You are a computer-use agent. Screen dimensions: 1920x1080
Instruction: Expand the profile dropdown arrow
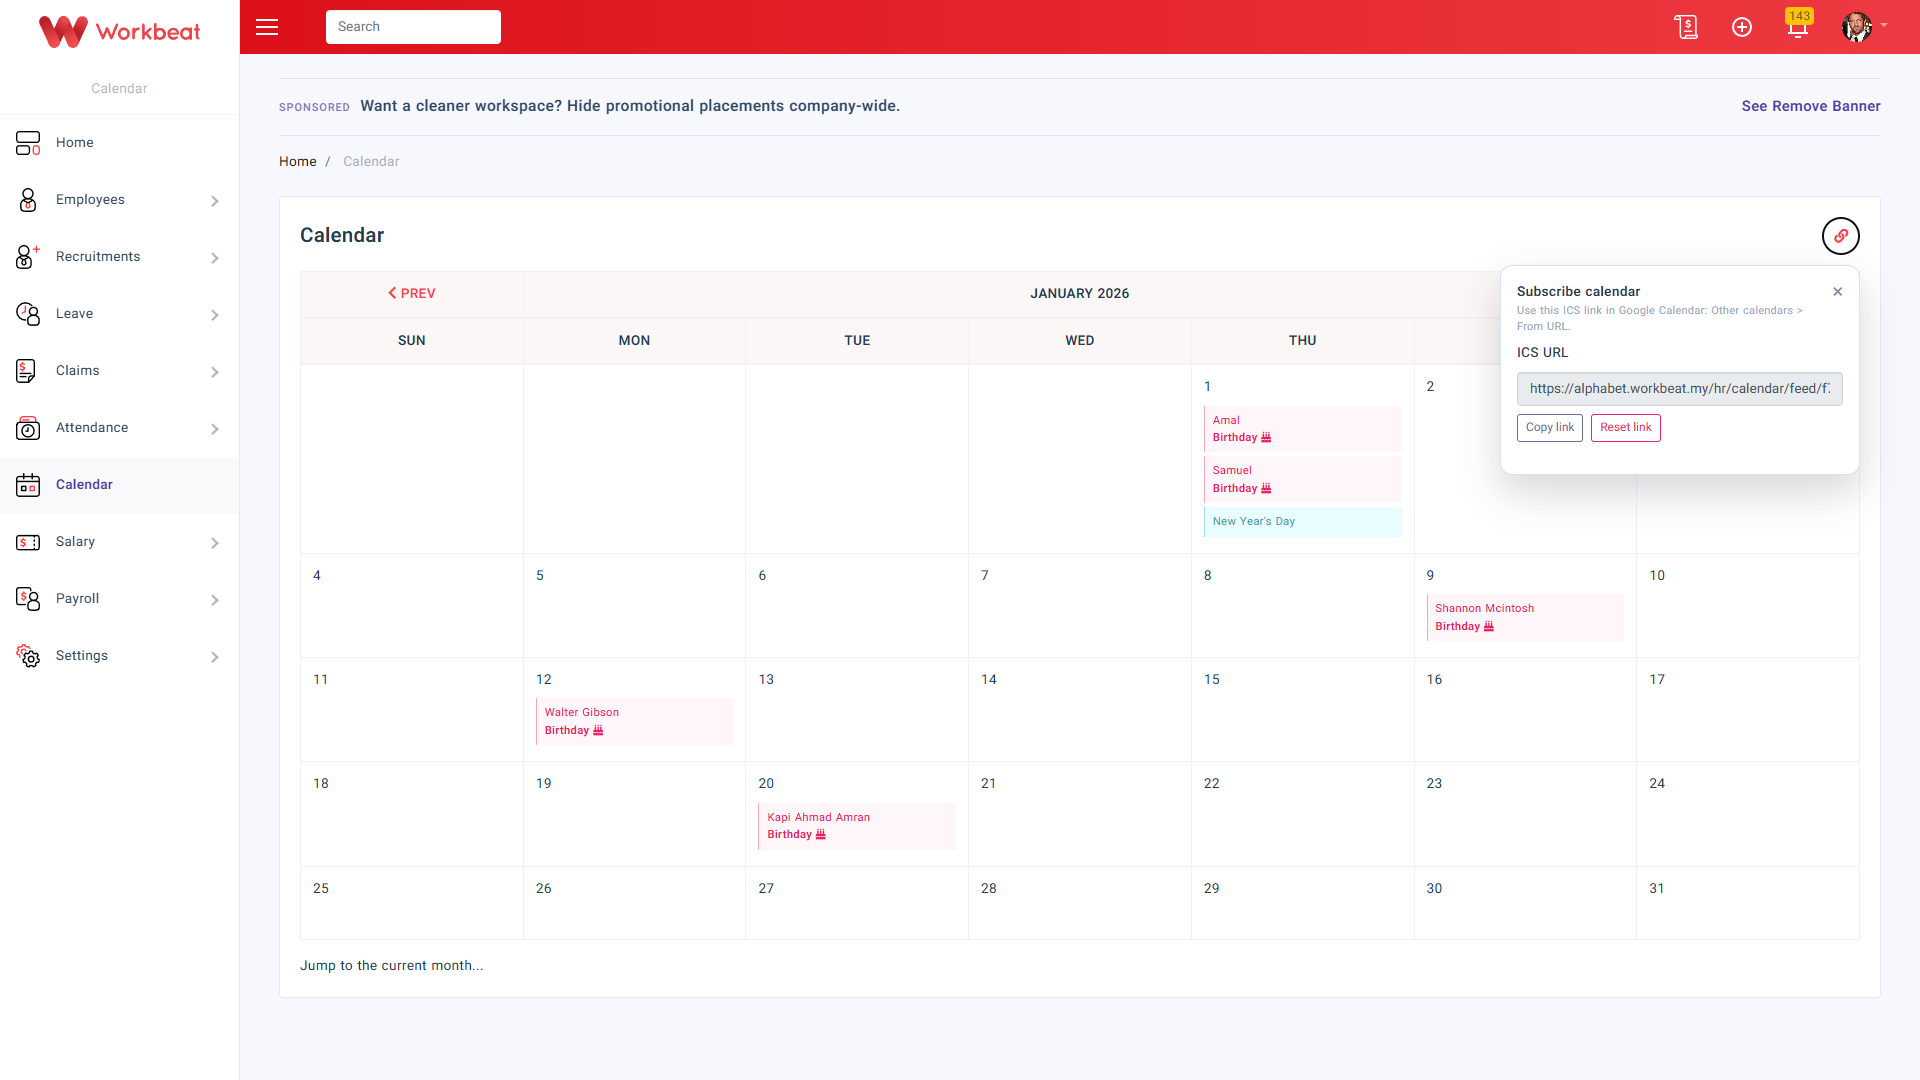tap(1884, 26)
